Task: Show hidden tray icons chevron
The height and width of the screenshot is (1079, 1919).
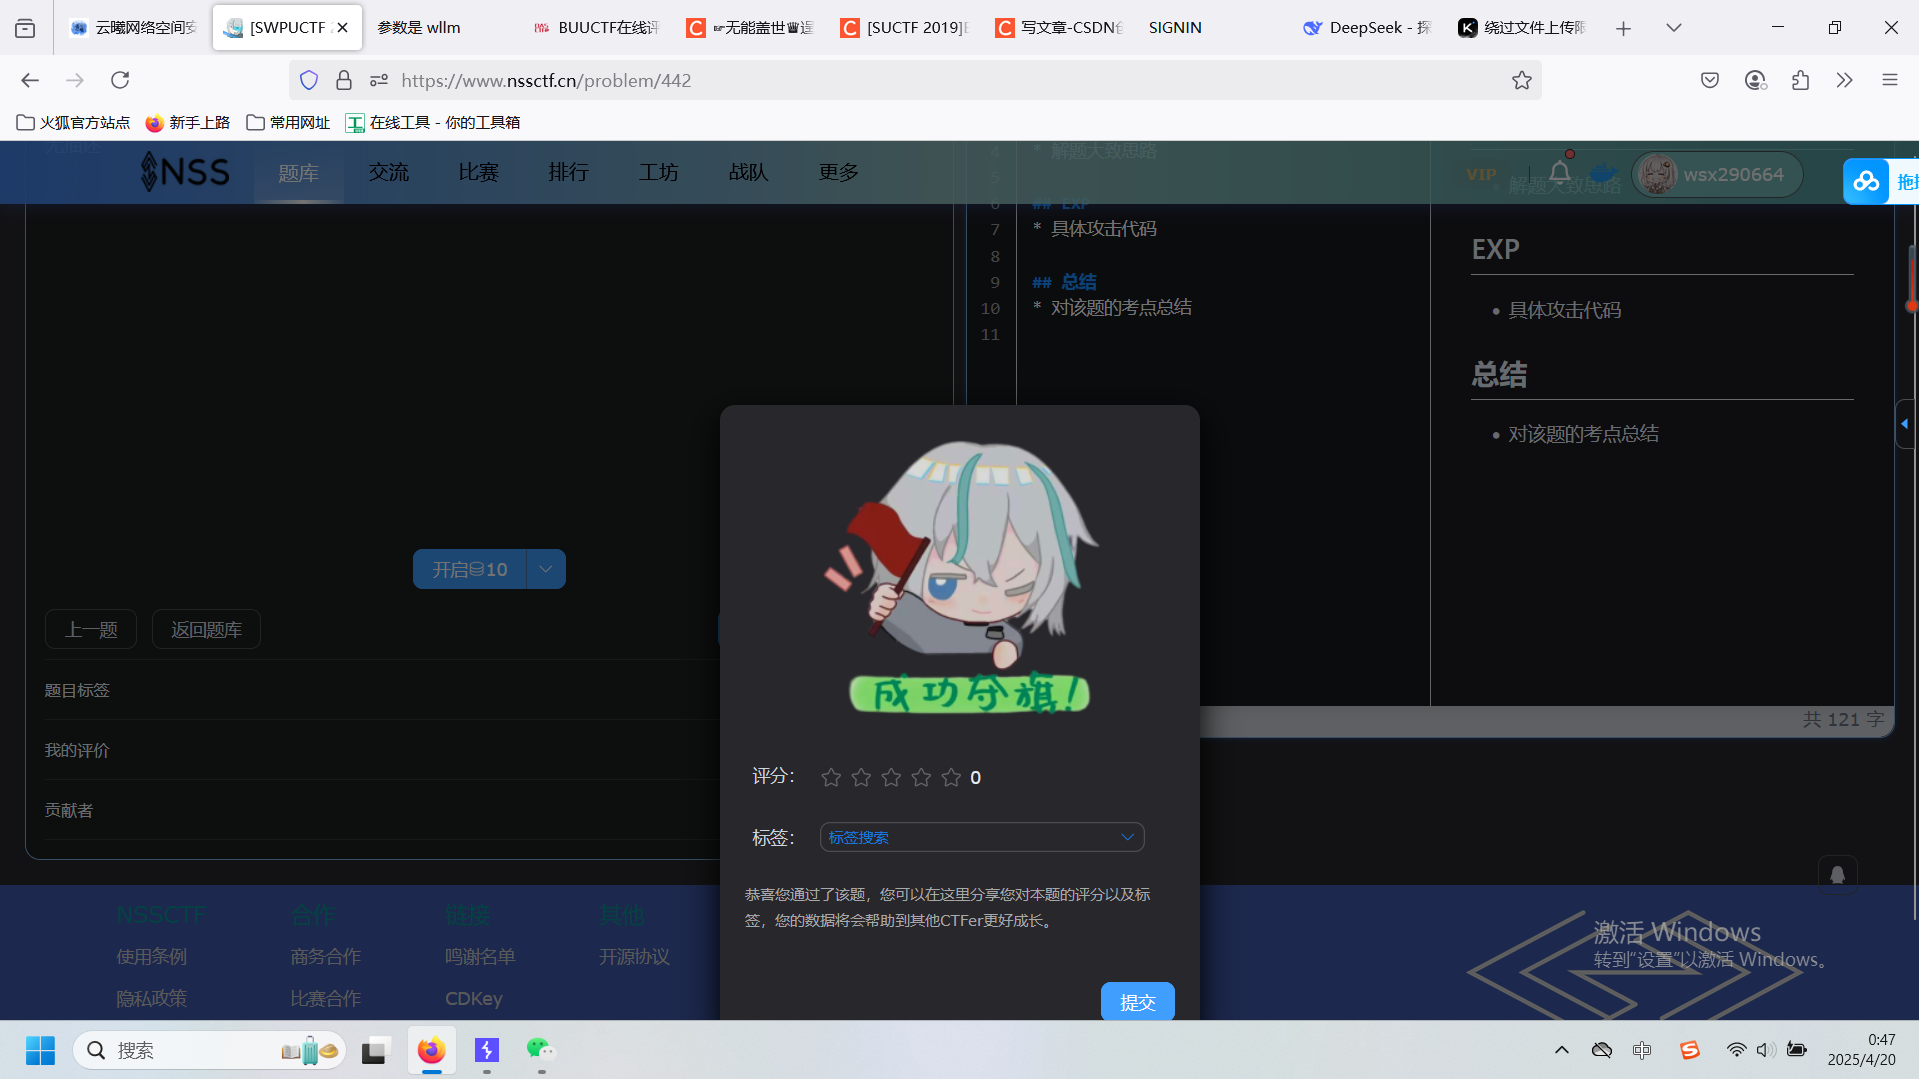Action: [1561, 1050]
